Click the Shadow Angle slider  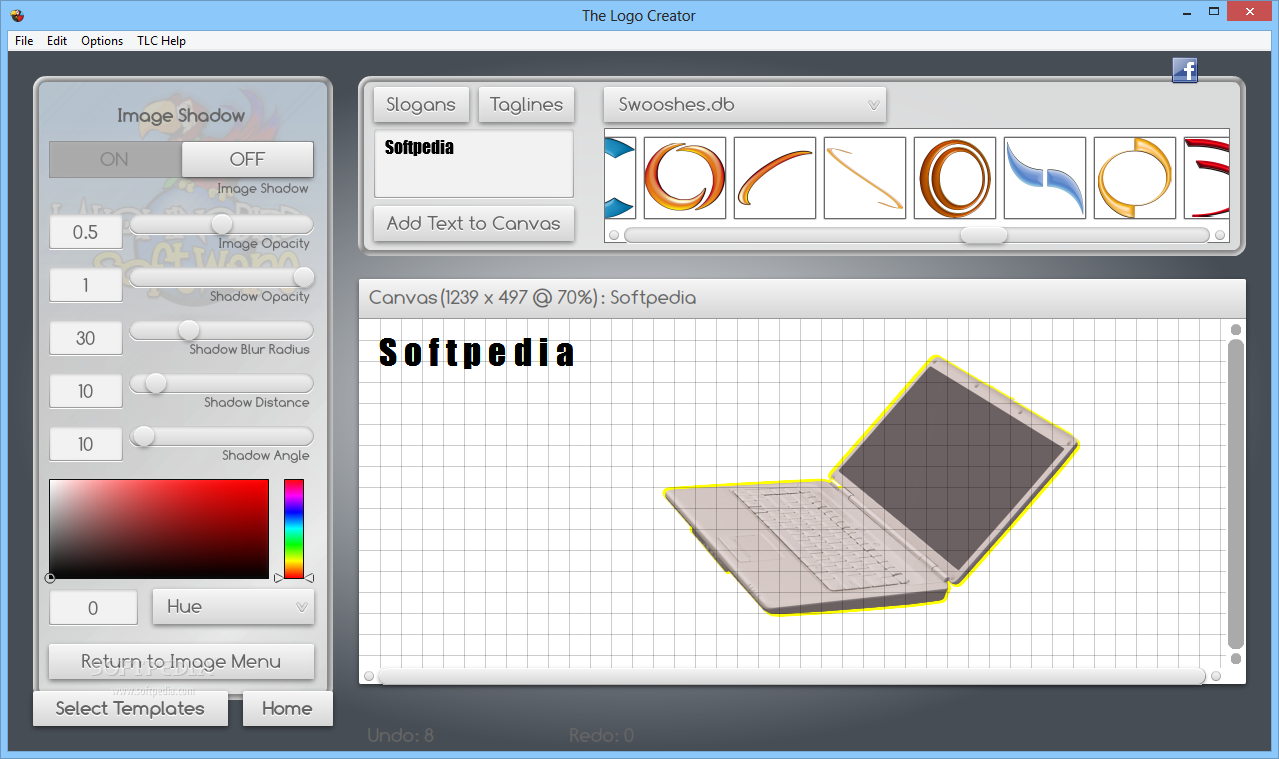click(x=221, y=436)
